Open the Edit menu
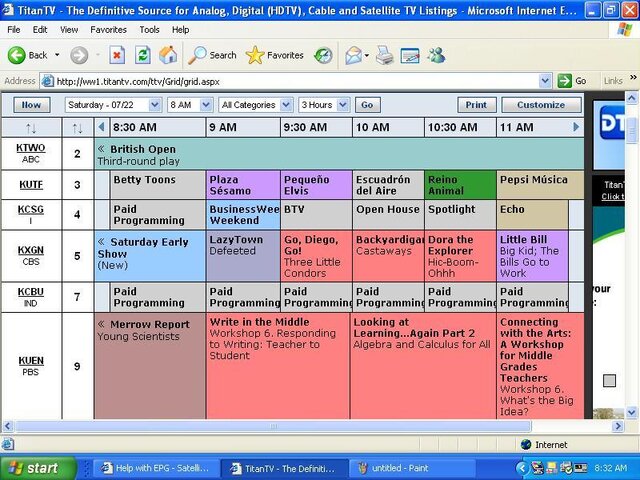Image resolution: width=640 pixels, height=480 pixels. (40, 30)
